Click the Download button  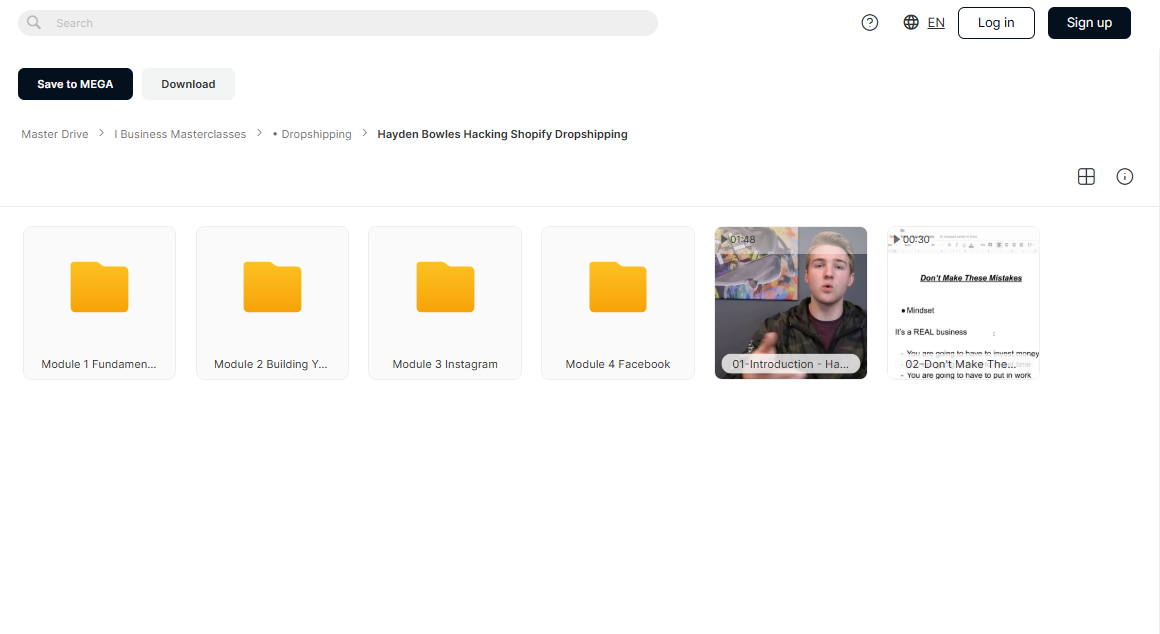[189, 84]
